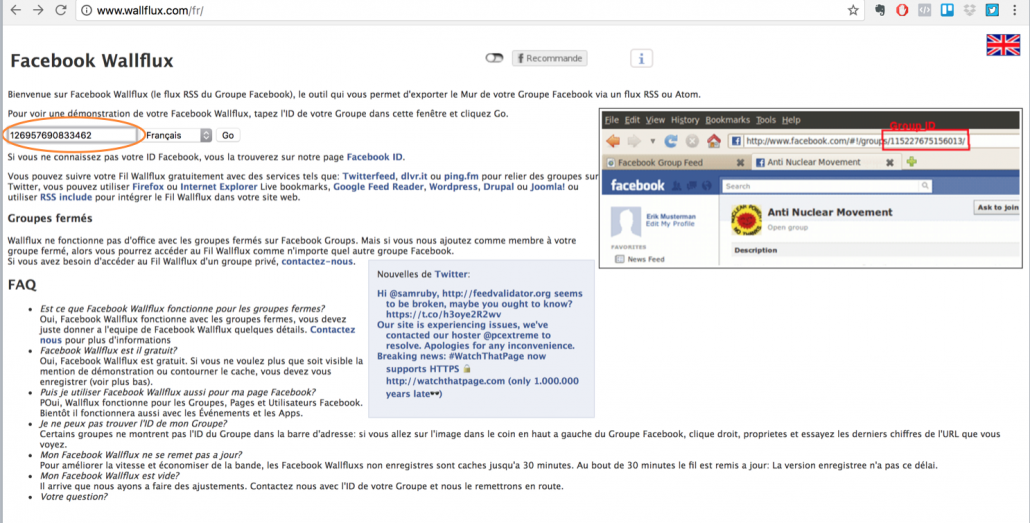Viewport: 1030px width, 523px height.
Task: Open the Google Feed Reader link
Action: [378, 187]
